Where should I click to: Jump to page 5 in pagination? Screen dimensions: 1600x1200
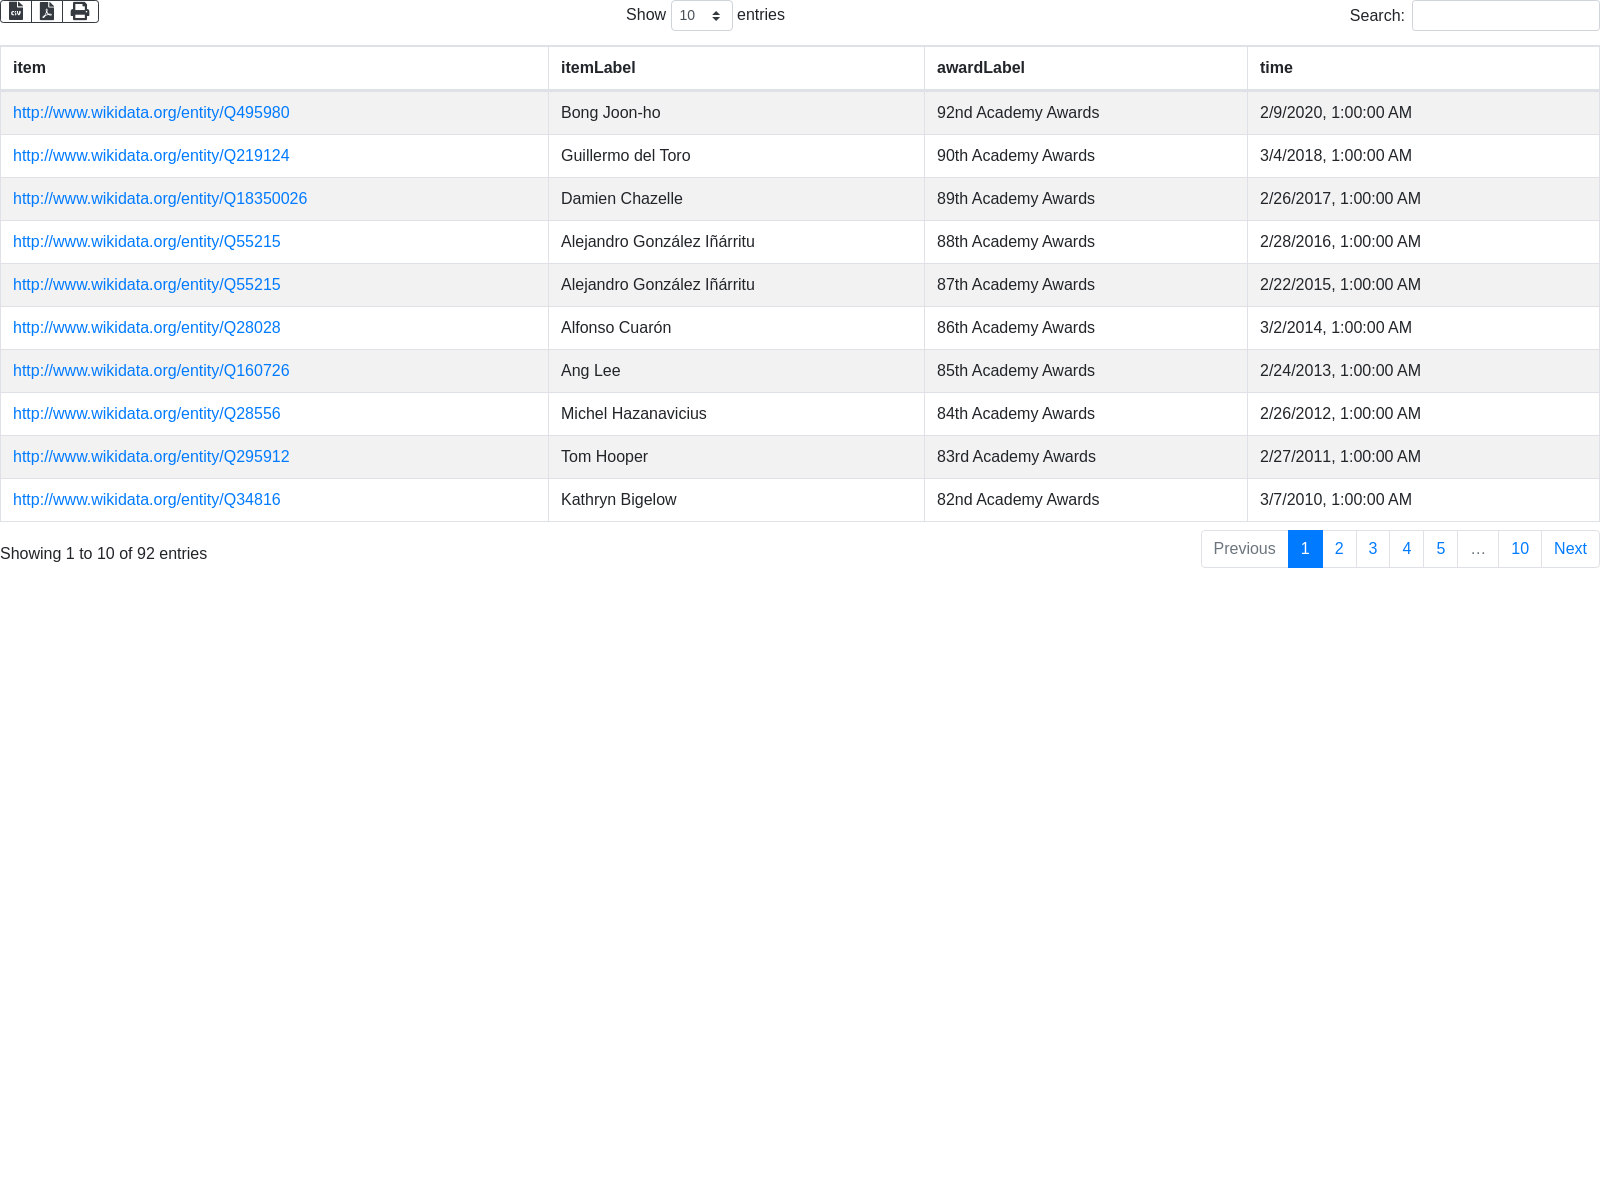[1440, 549]
